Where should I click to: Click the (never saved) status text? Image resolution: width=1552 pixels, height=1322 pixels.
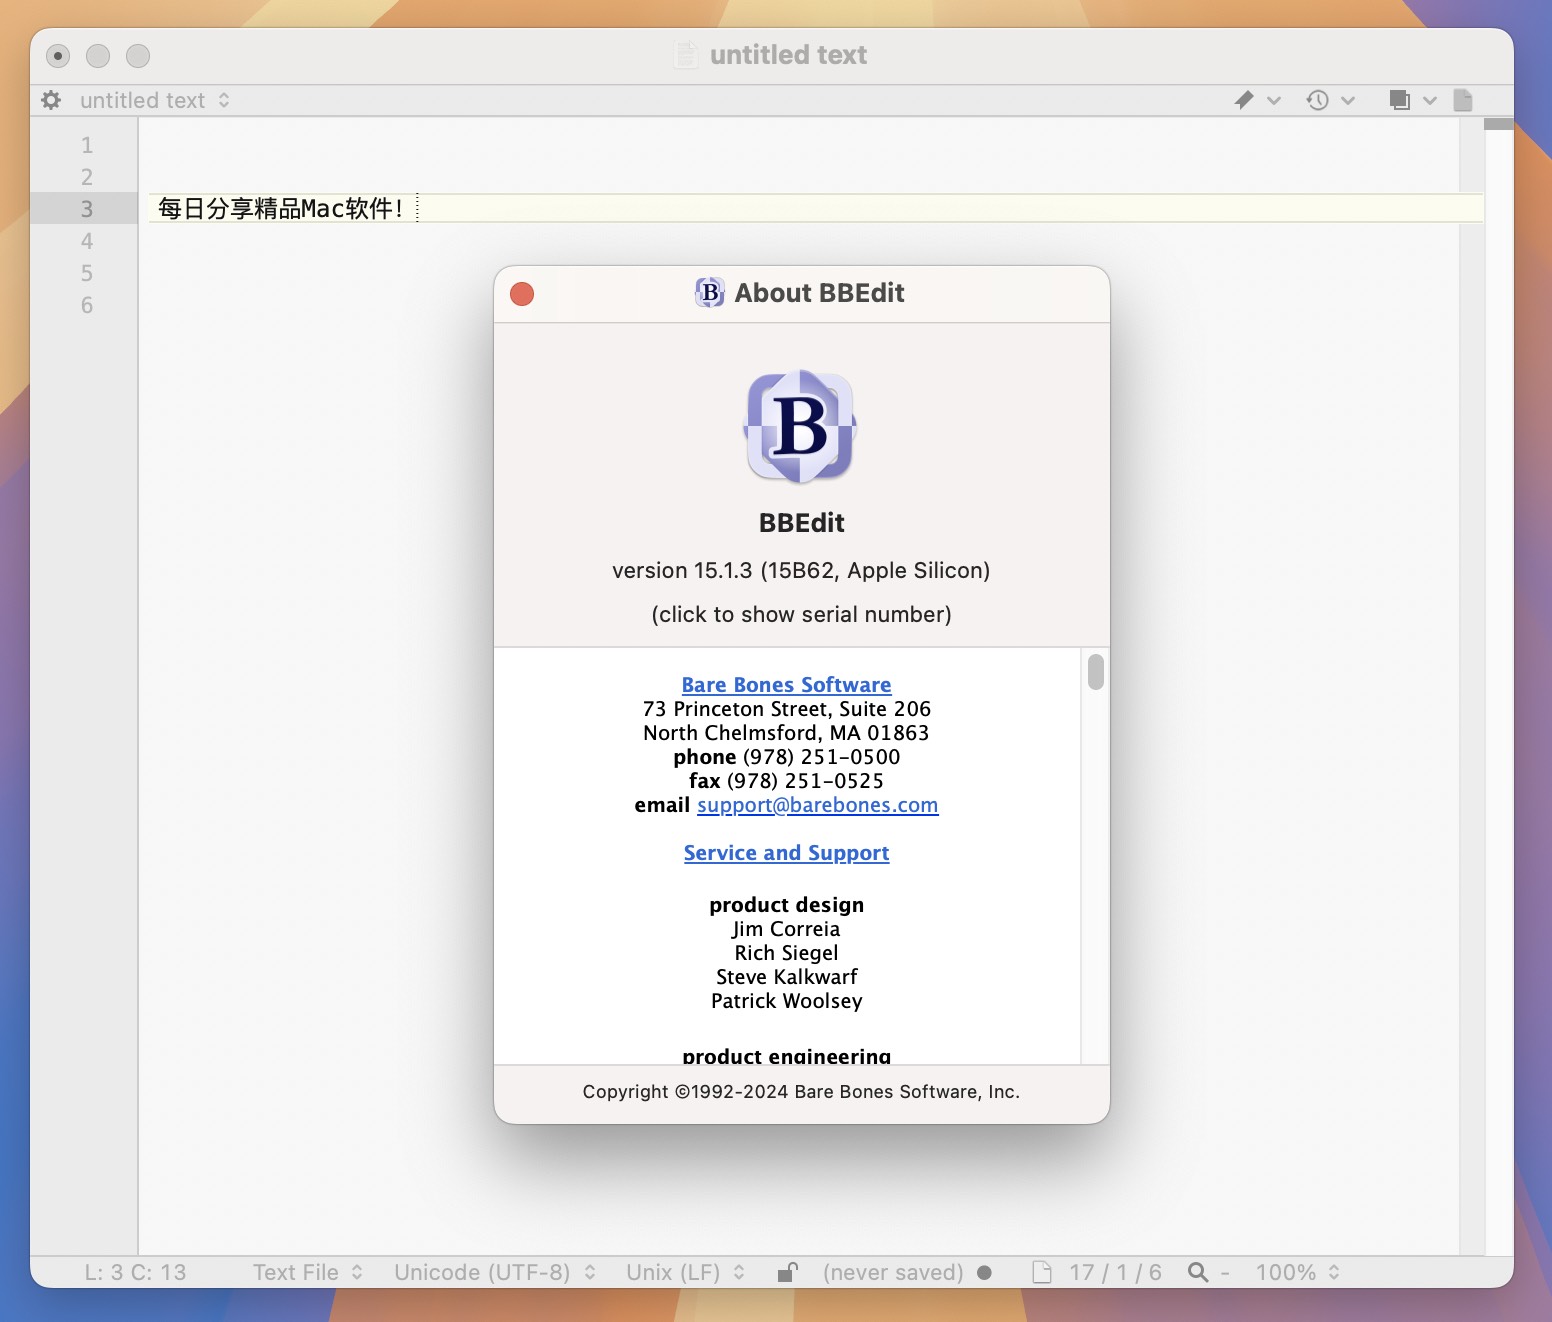pos(893,1272)
